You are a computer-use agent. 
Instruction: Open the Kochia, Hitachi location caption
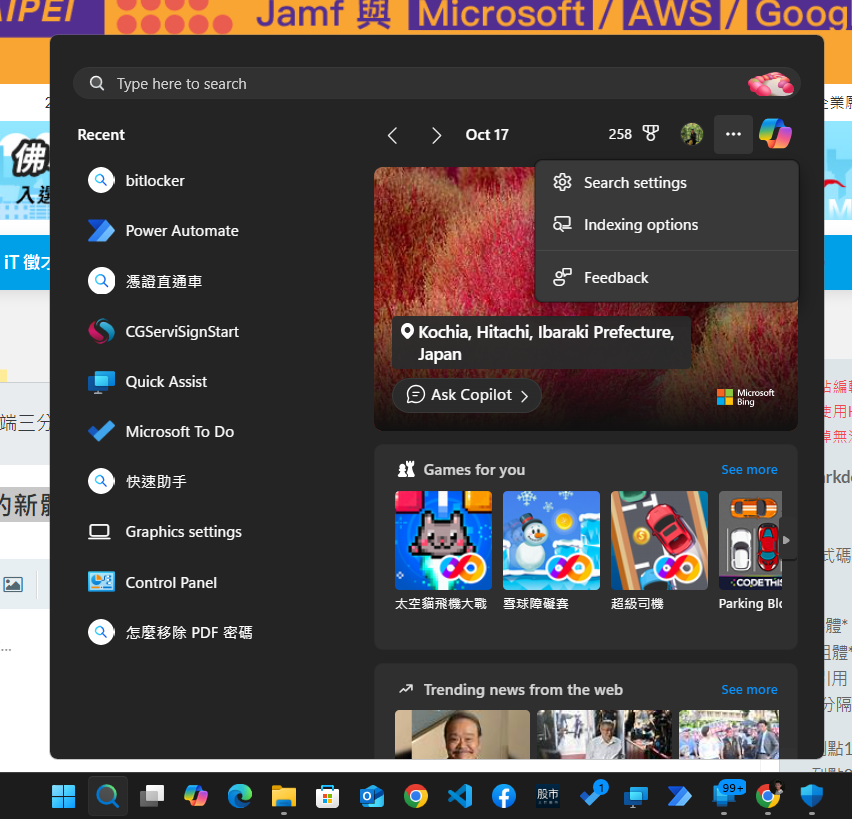[541, 343]
